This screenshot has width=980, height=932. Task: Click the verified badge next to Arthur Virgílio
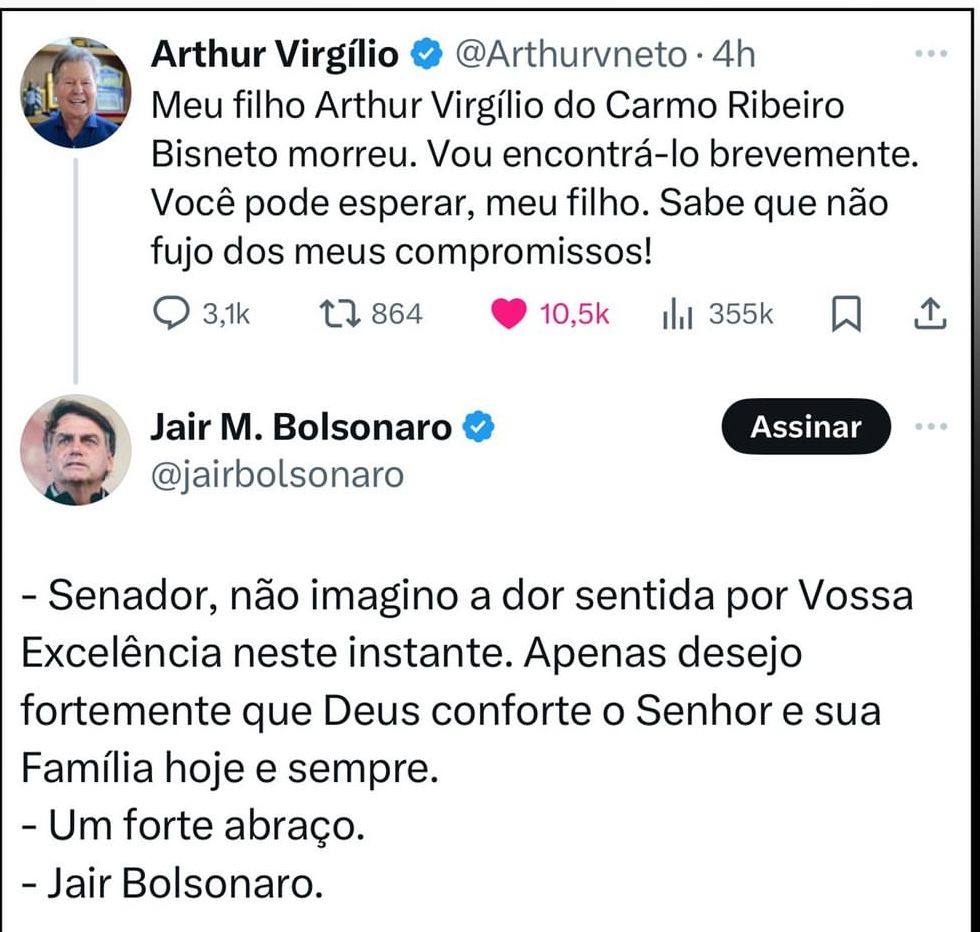[x=426, y=55]
